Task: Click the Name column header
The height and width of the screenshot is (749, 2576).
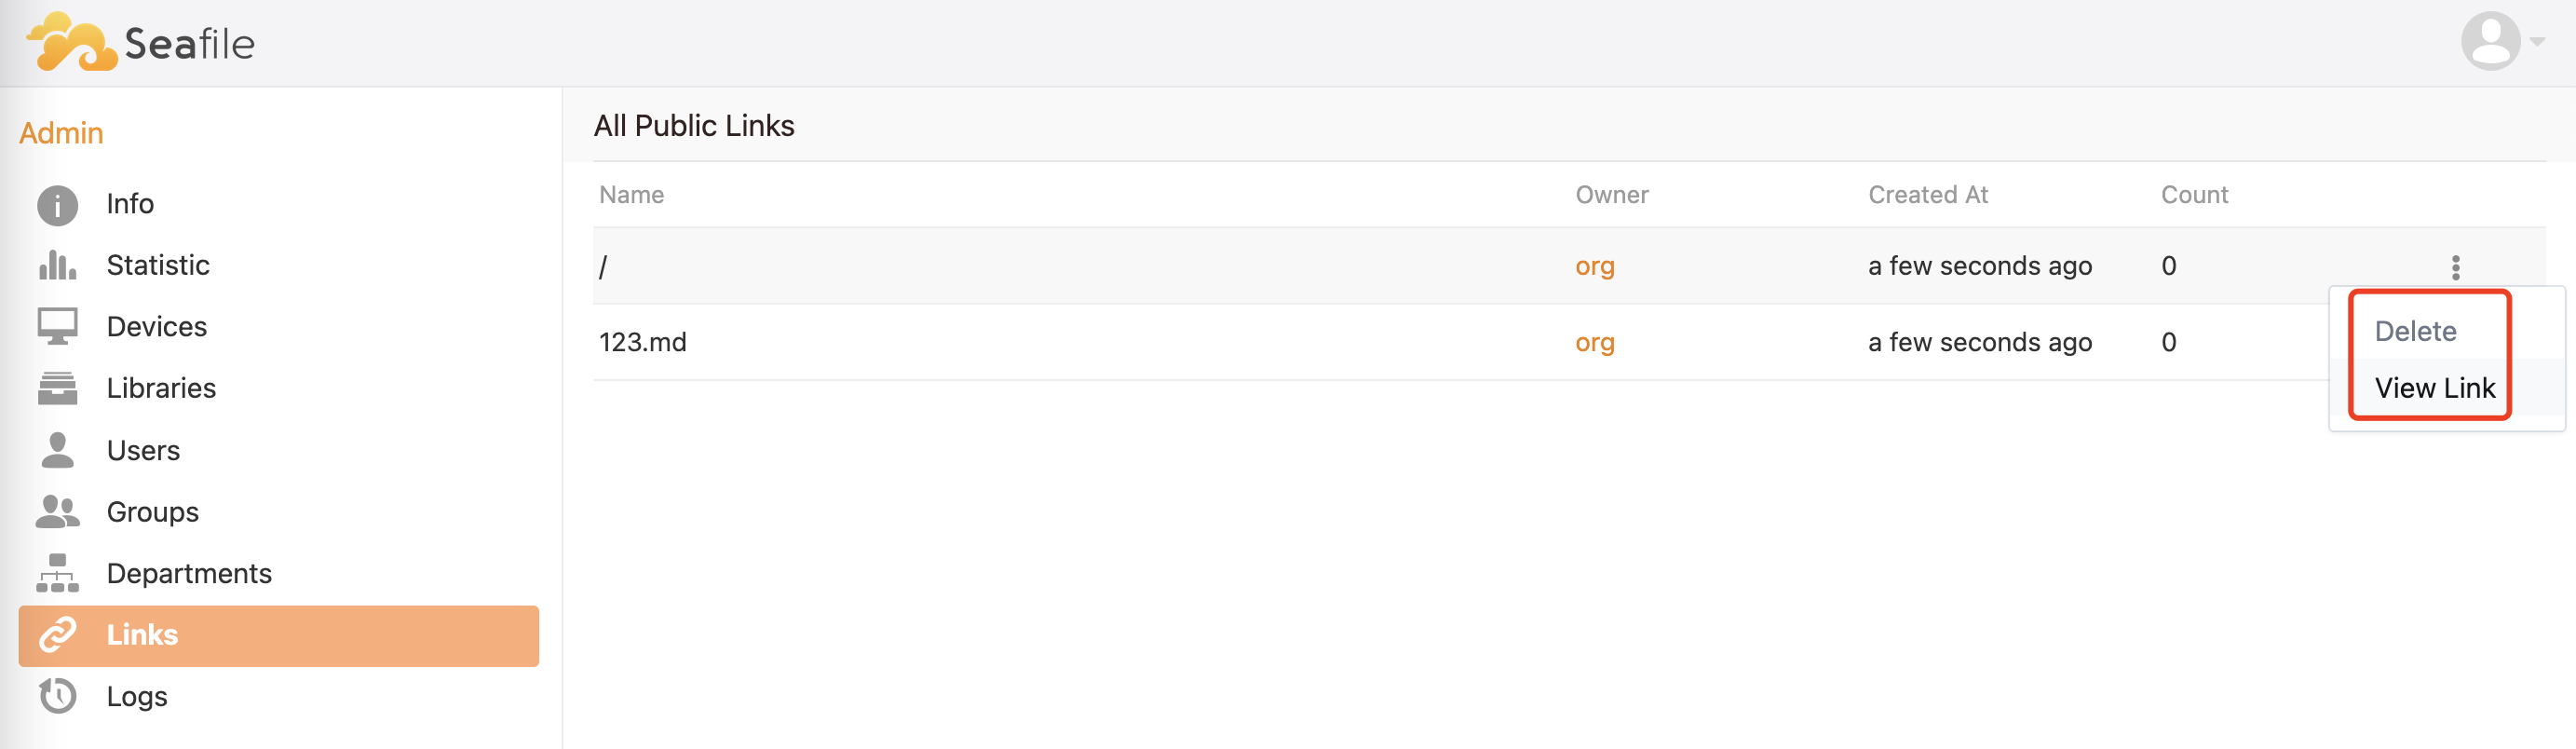Action: pyautogui.click(x=631, y=195)
